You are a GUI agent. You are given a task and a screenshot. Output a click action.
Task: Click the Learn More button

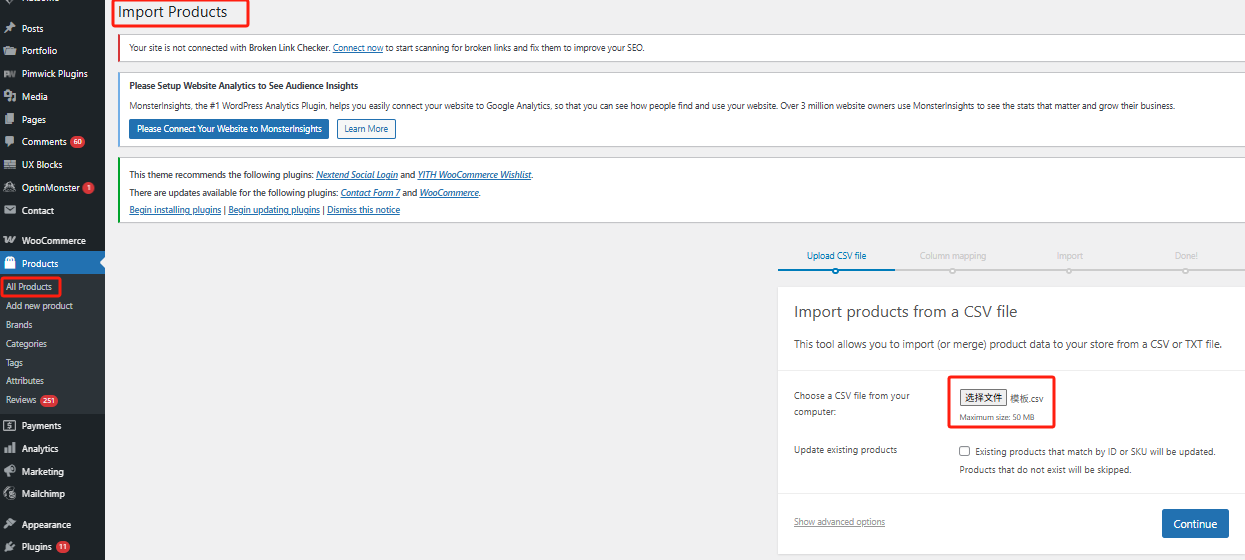[366, 129]
